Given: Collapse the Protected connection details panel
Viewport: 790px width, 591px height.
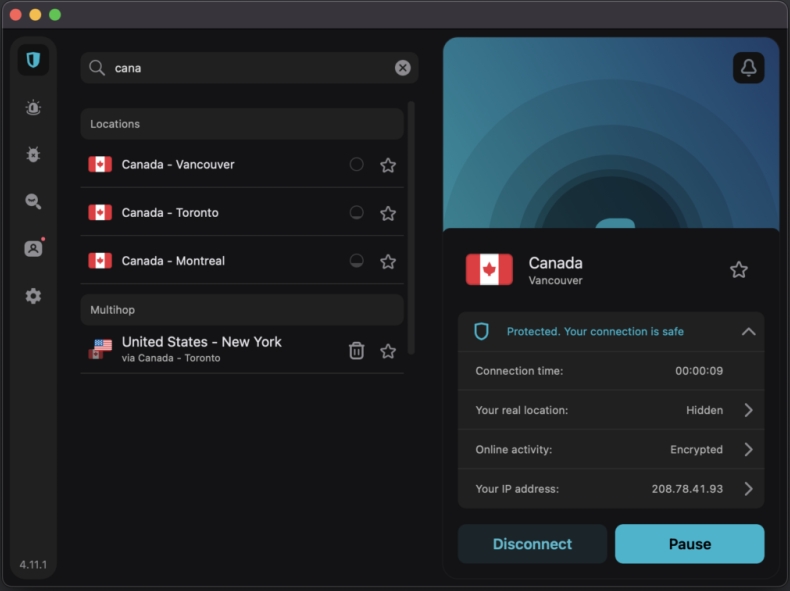Looking at the screenshot, I should (748, 332).
